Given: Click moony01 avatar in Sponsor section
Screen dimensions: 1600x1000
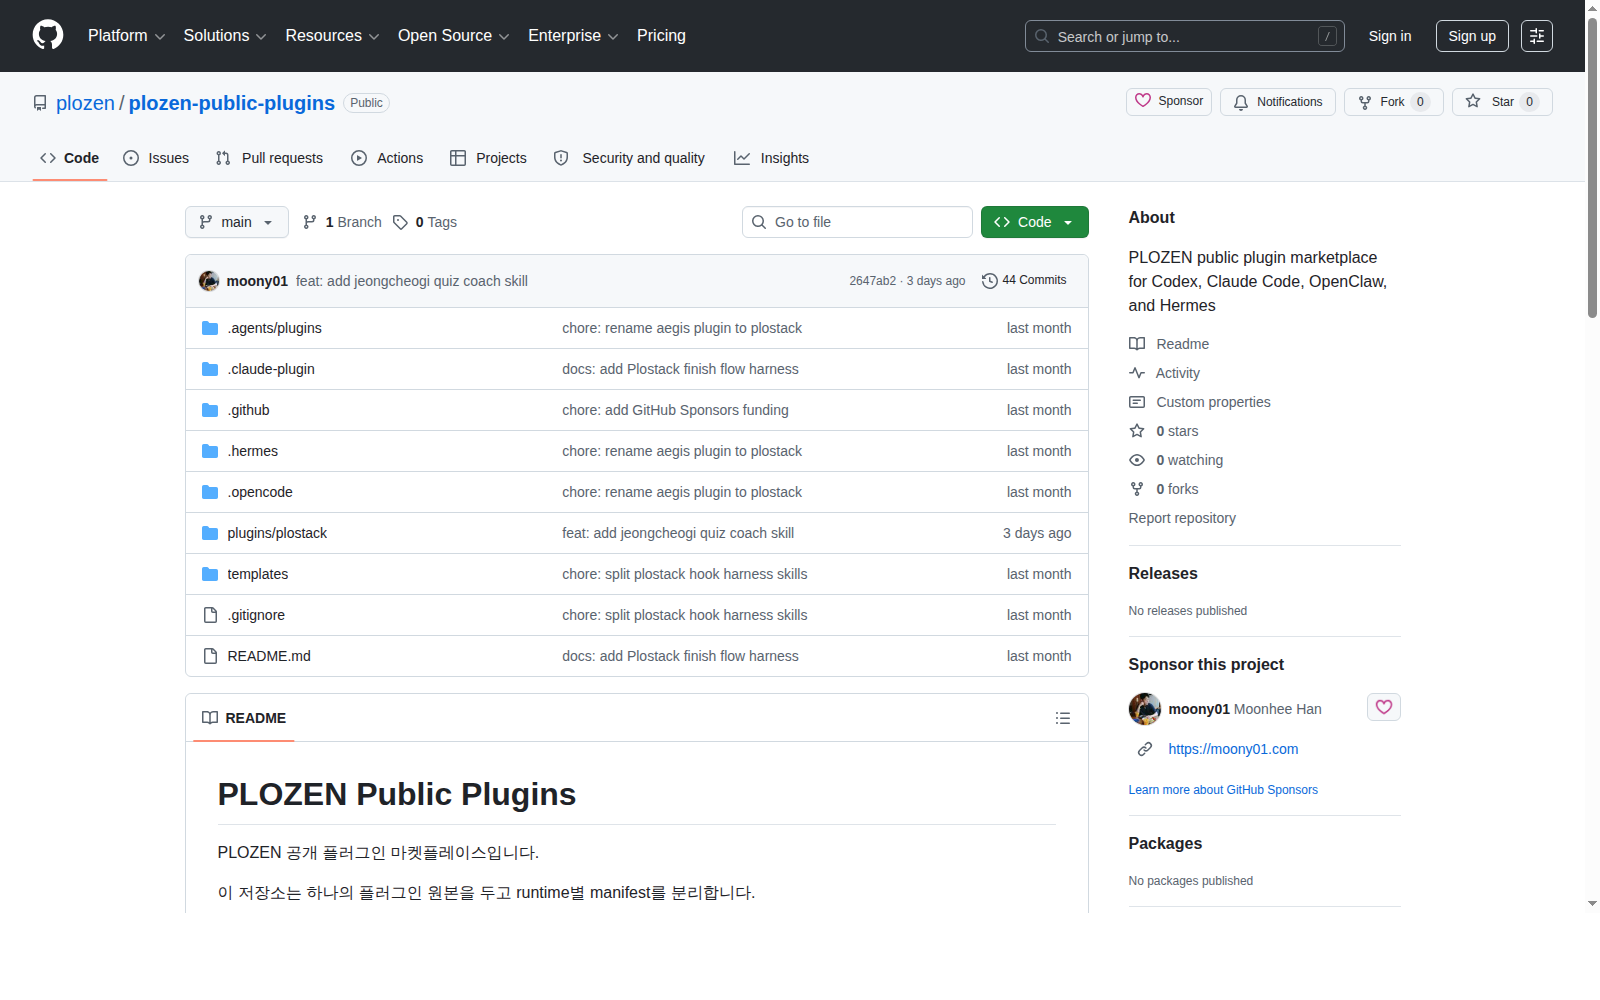Looking at the screenshot, I should (1144, 709).
